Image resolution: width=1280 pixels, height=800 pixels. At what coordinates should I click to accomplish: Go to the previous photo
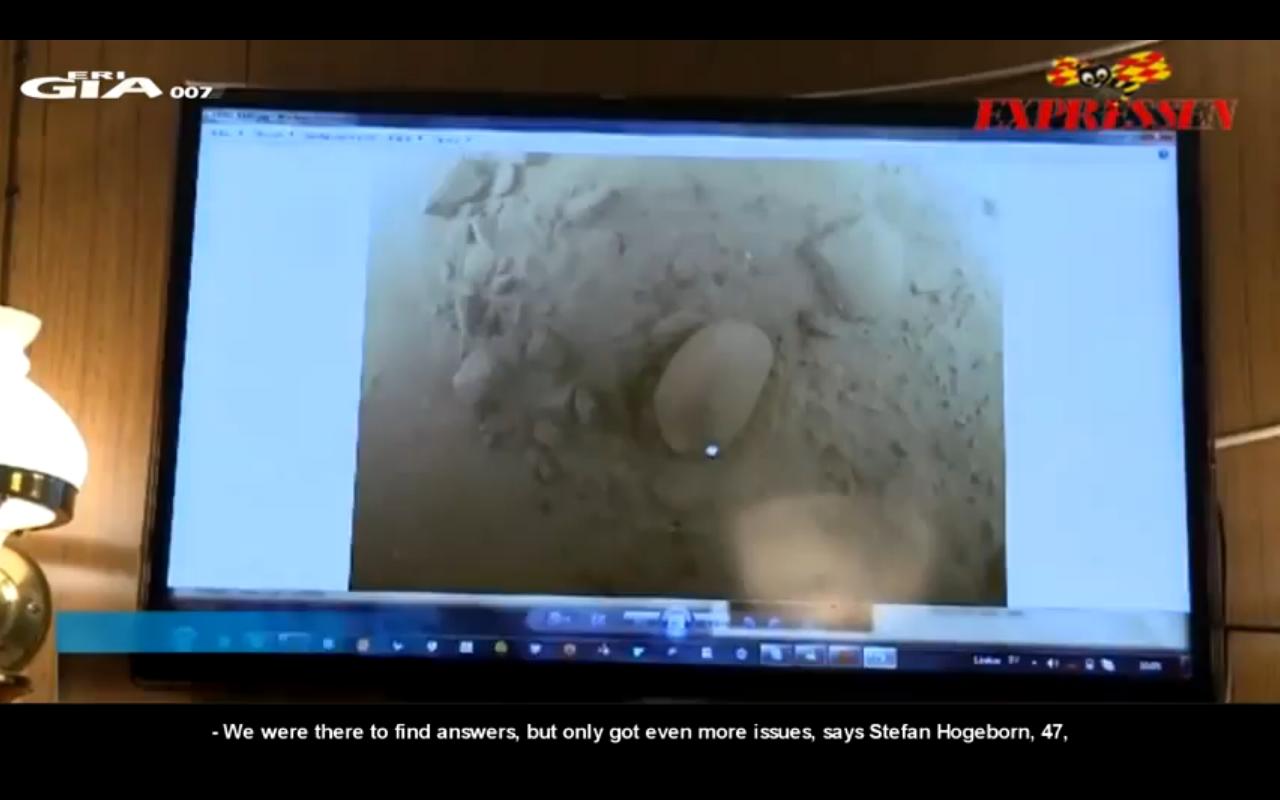641,616
